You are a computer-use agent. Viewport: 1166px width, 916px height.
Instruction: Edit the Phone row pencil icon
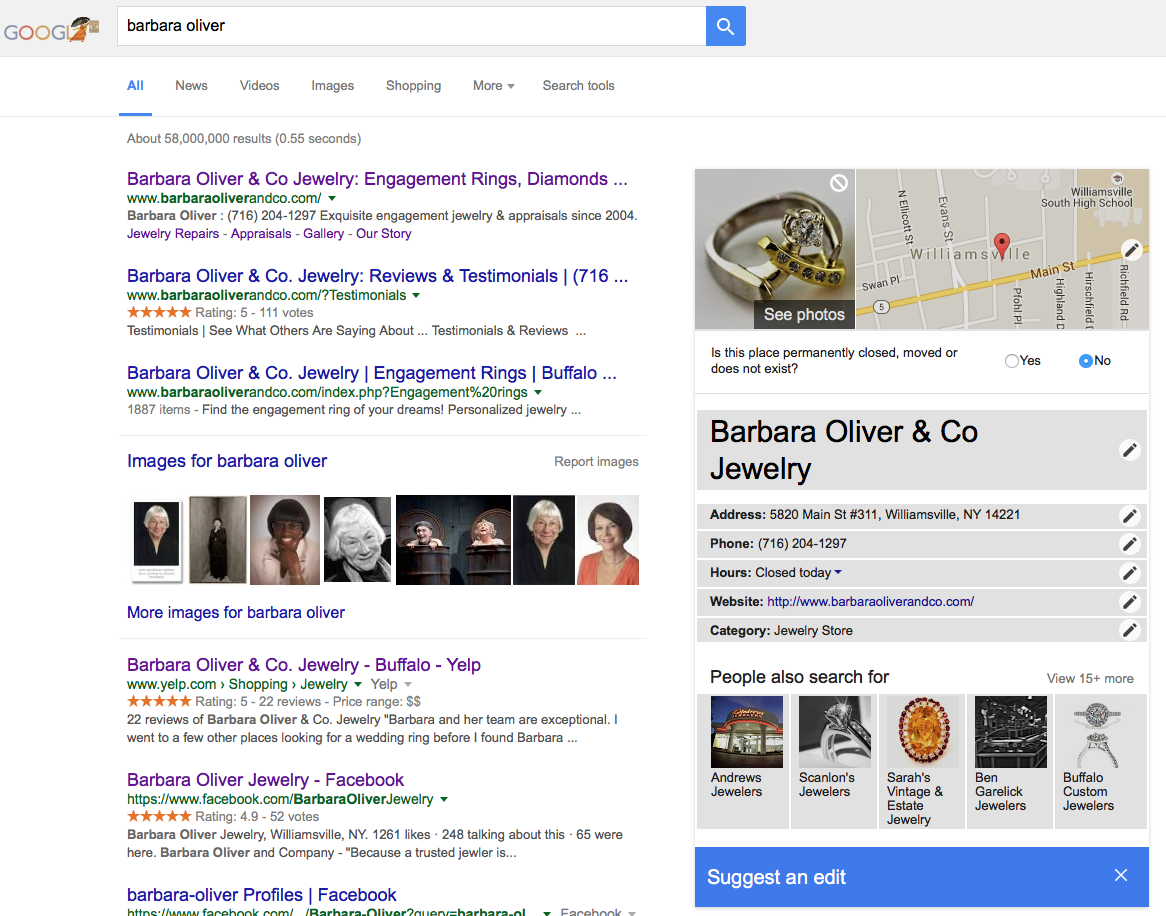[x=1130, y=544]
